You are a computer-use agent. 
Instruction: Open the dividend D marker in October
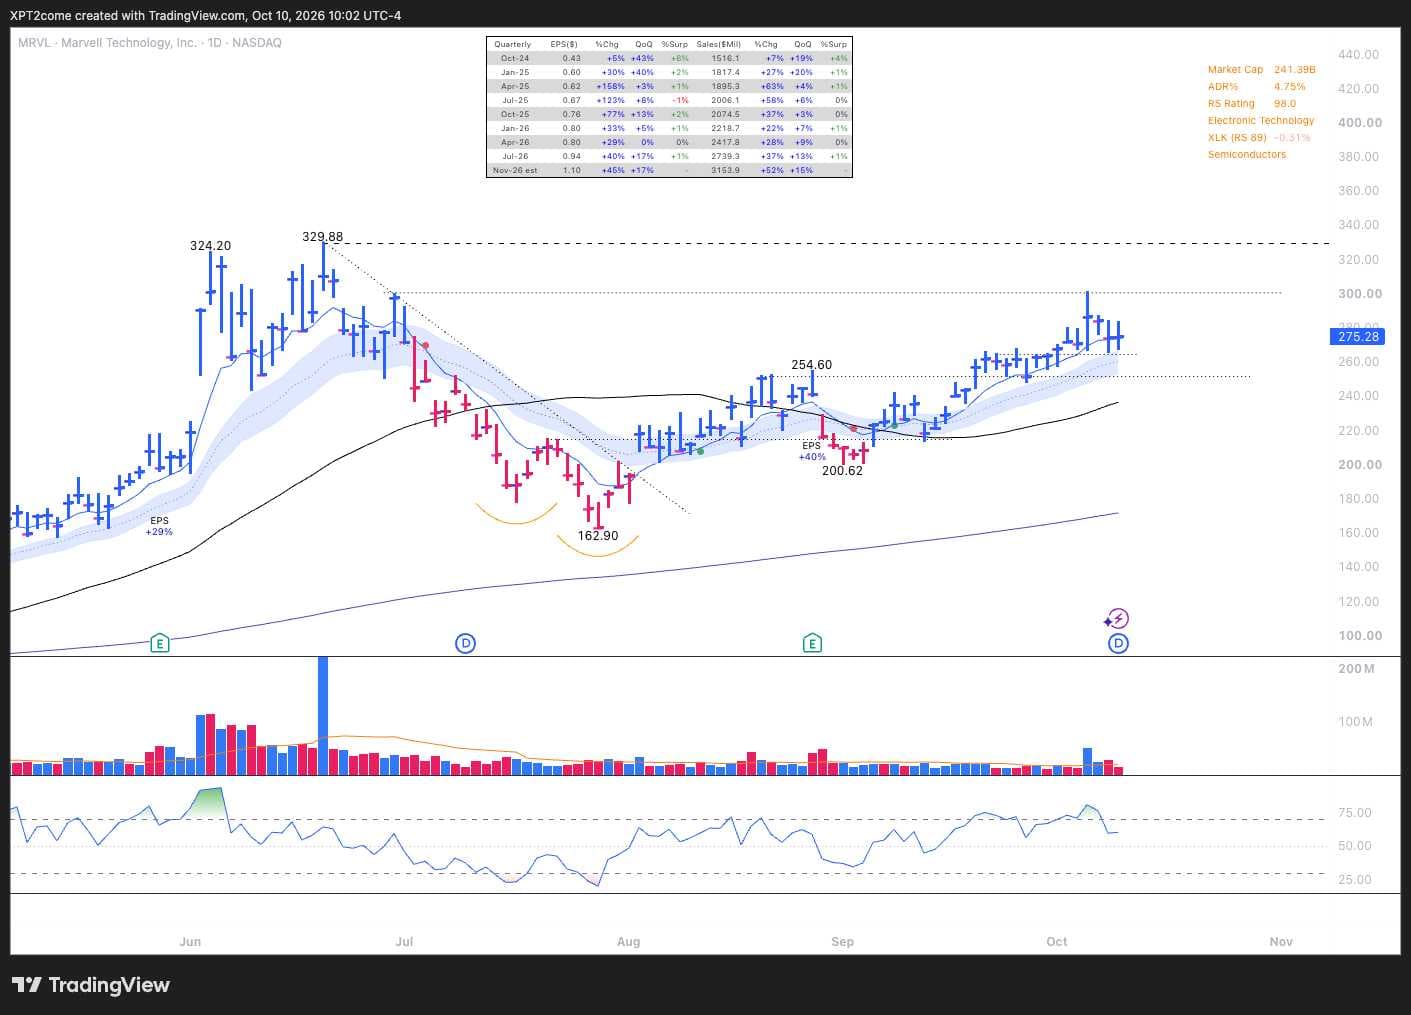1118,643
